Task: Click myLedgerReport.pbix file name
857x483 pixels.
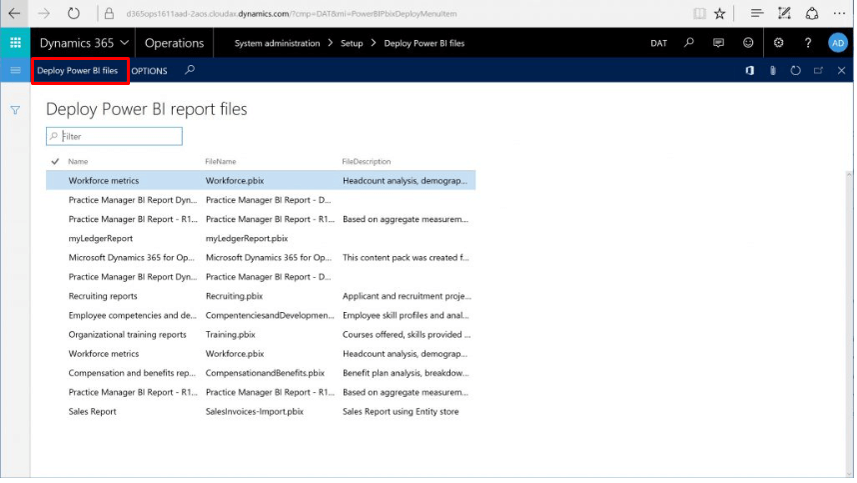Action: tap(246, 238)
